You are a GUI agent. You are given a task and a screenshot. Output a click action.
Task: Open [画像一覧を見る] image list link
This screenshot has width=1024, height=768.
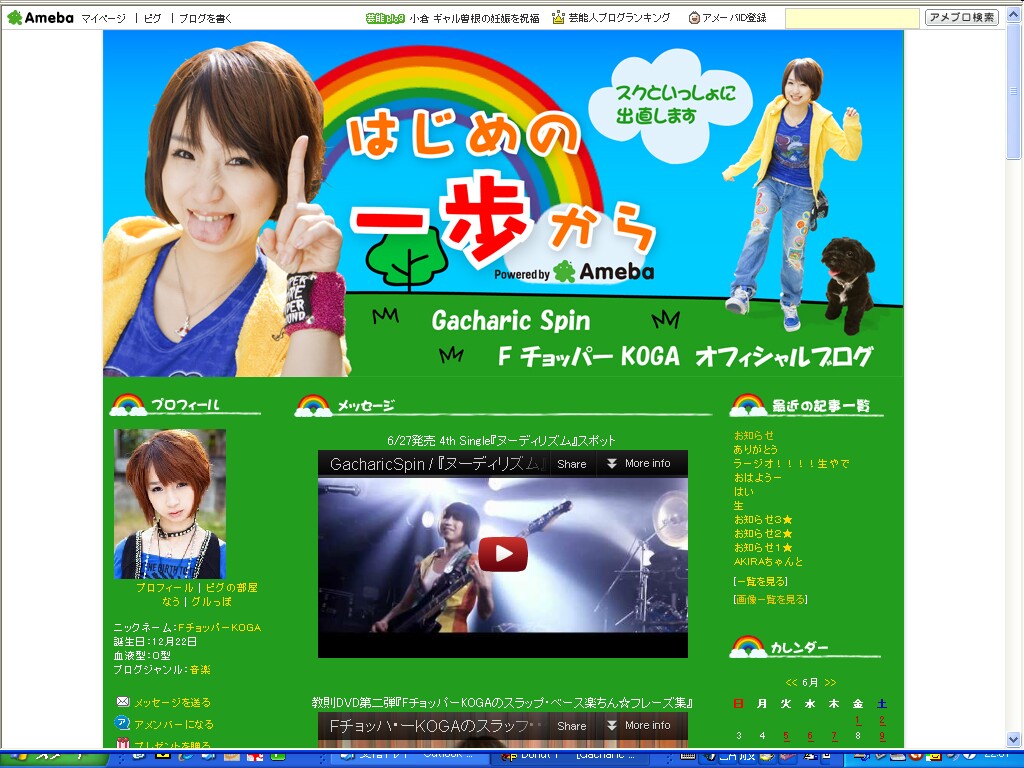770,600
